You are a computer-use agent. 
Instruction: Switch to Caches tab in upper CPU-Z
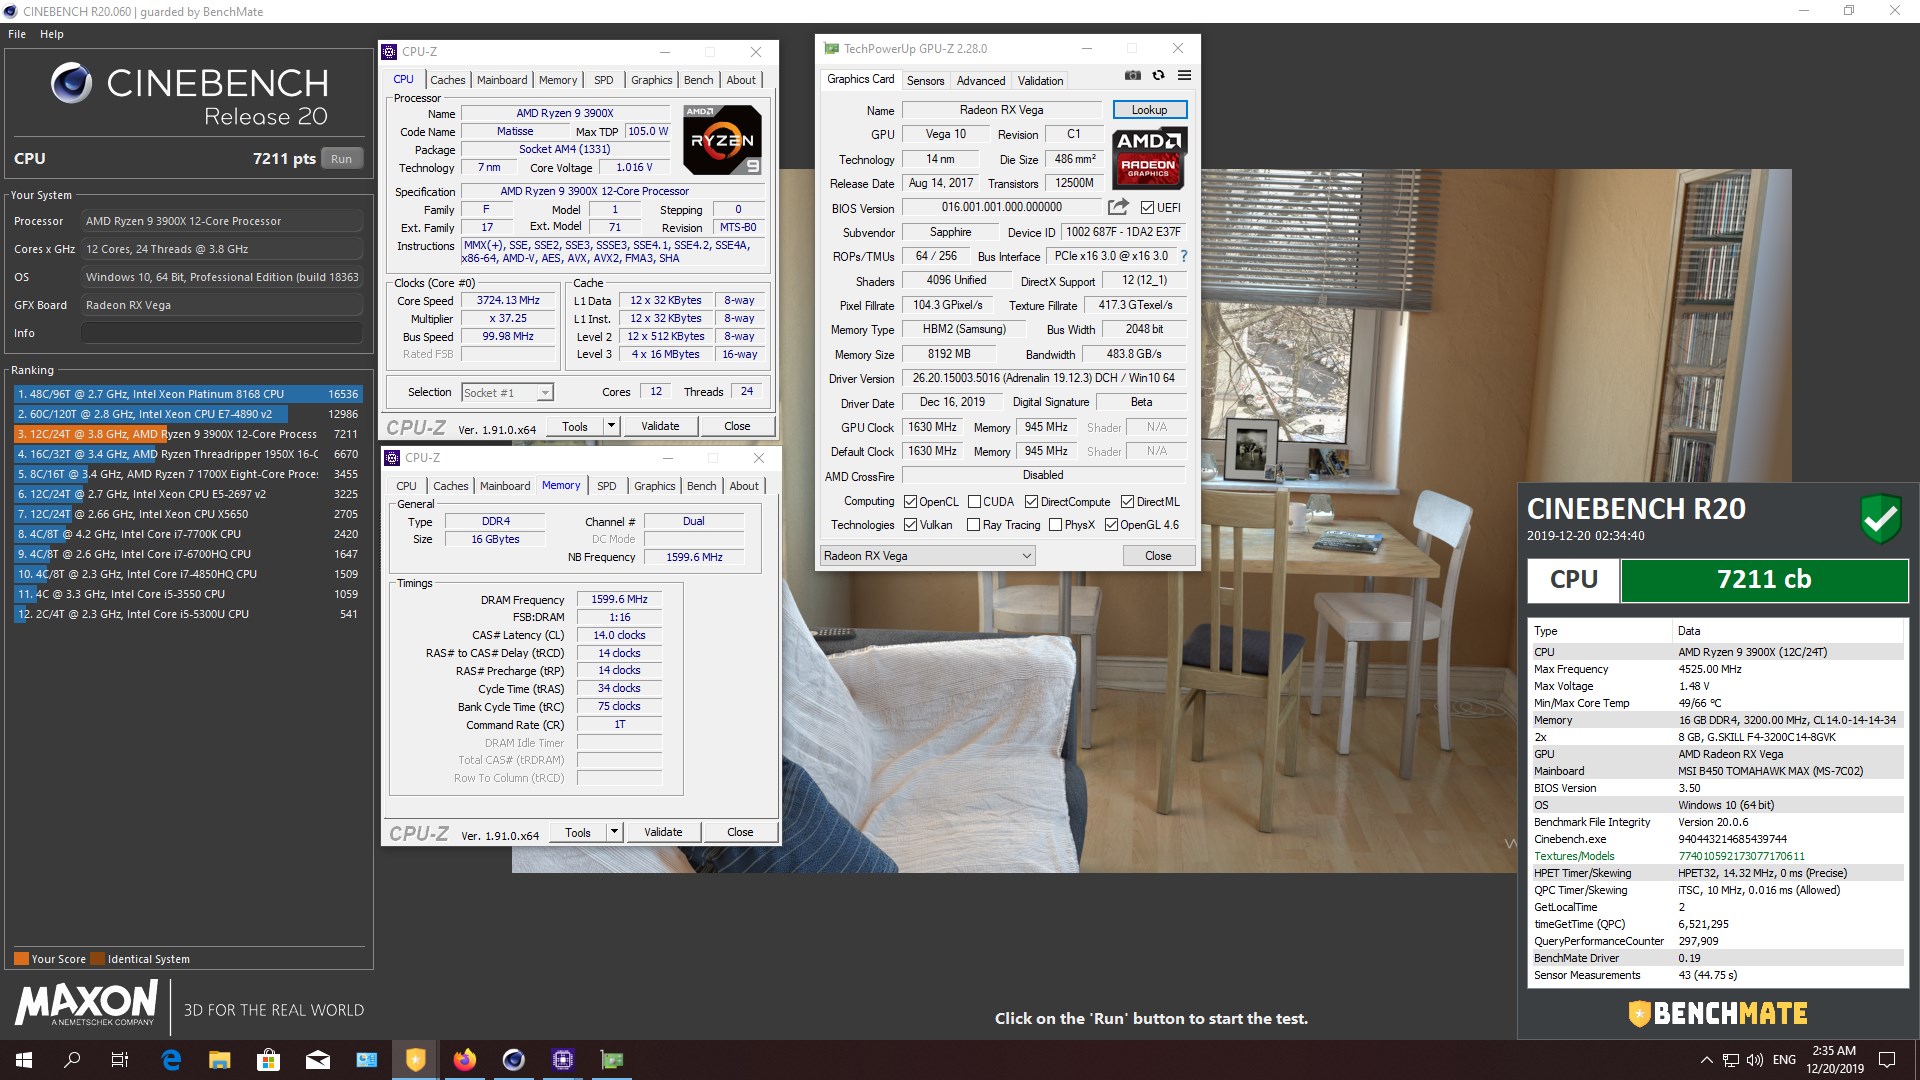click(x=447, y=80)
